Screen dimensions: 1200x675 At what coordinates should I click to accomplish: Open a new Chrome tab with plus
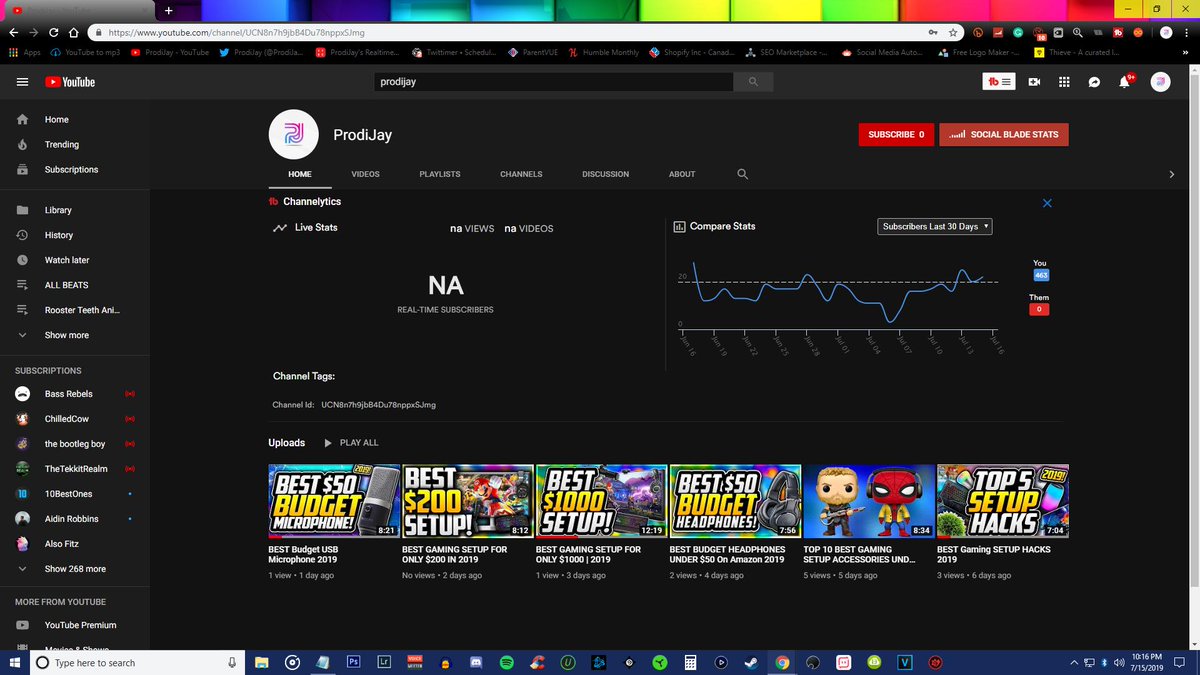pos(168,10)
